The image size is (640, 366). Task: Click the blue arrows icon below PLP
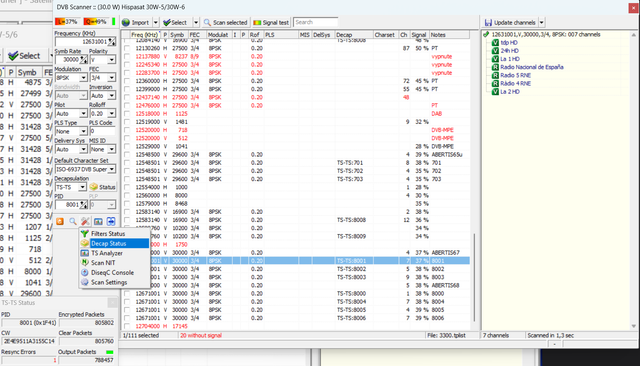tap(111, 221)
